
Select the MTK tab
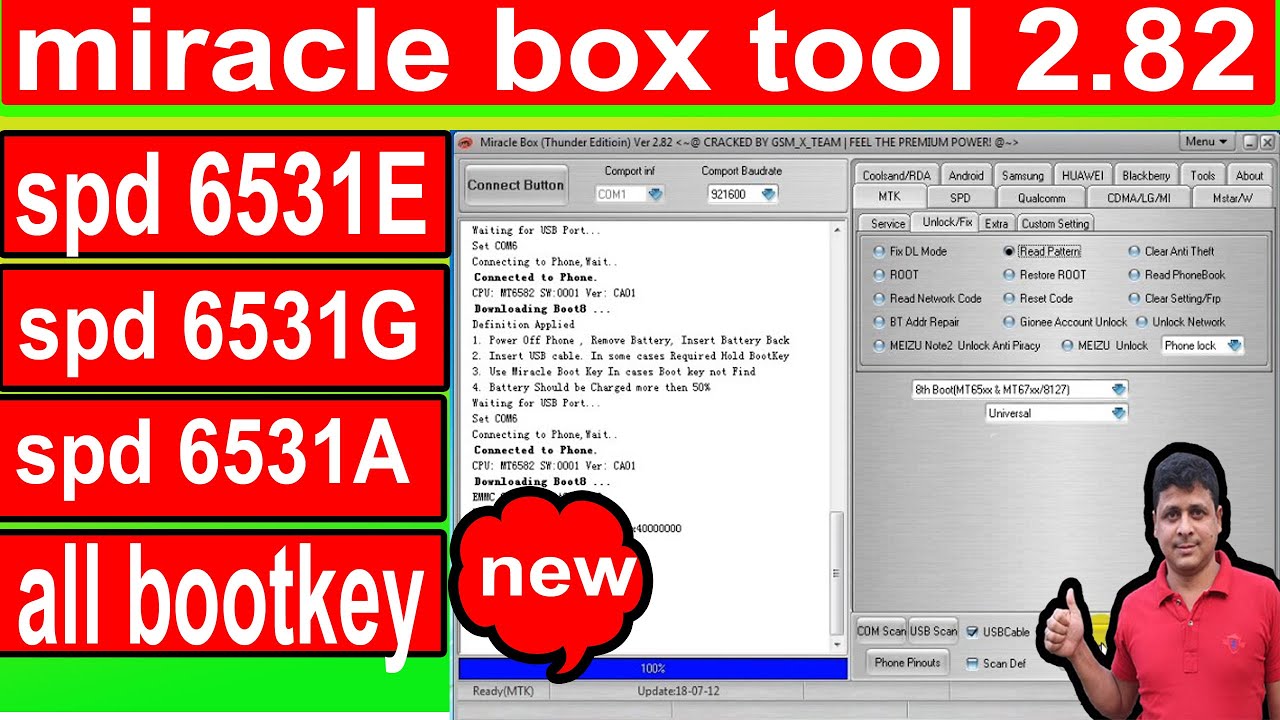coord(889,197)
